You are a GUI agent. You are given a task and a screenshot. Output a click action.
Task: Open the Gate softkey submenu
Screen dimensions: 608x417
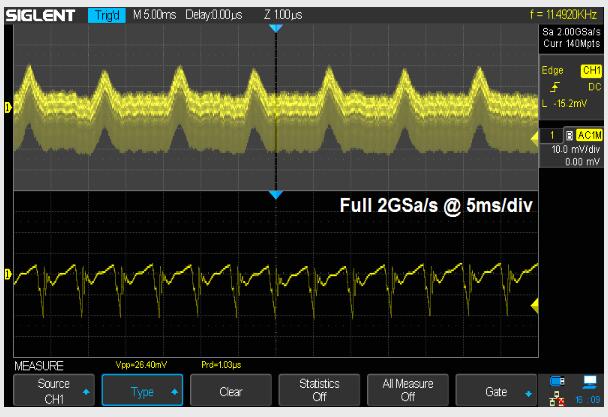496,390
